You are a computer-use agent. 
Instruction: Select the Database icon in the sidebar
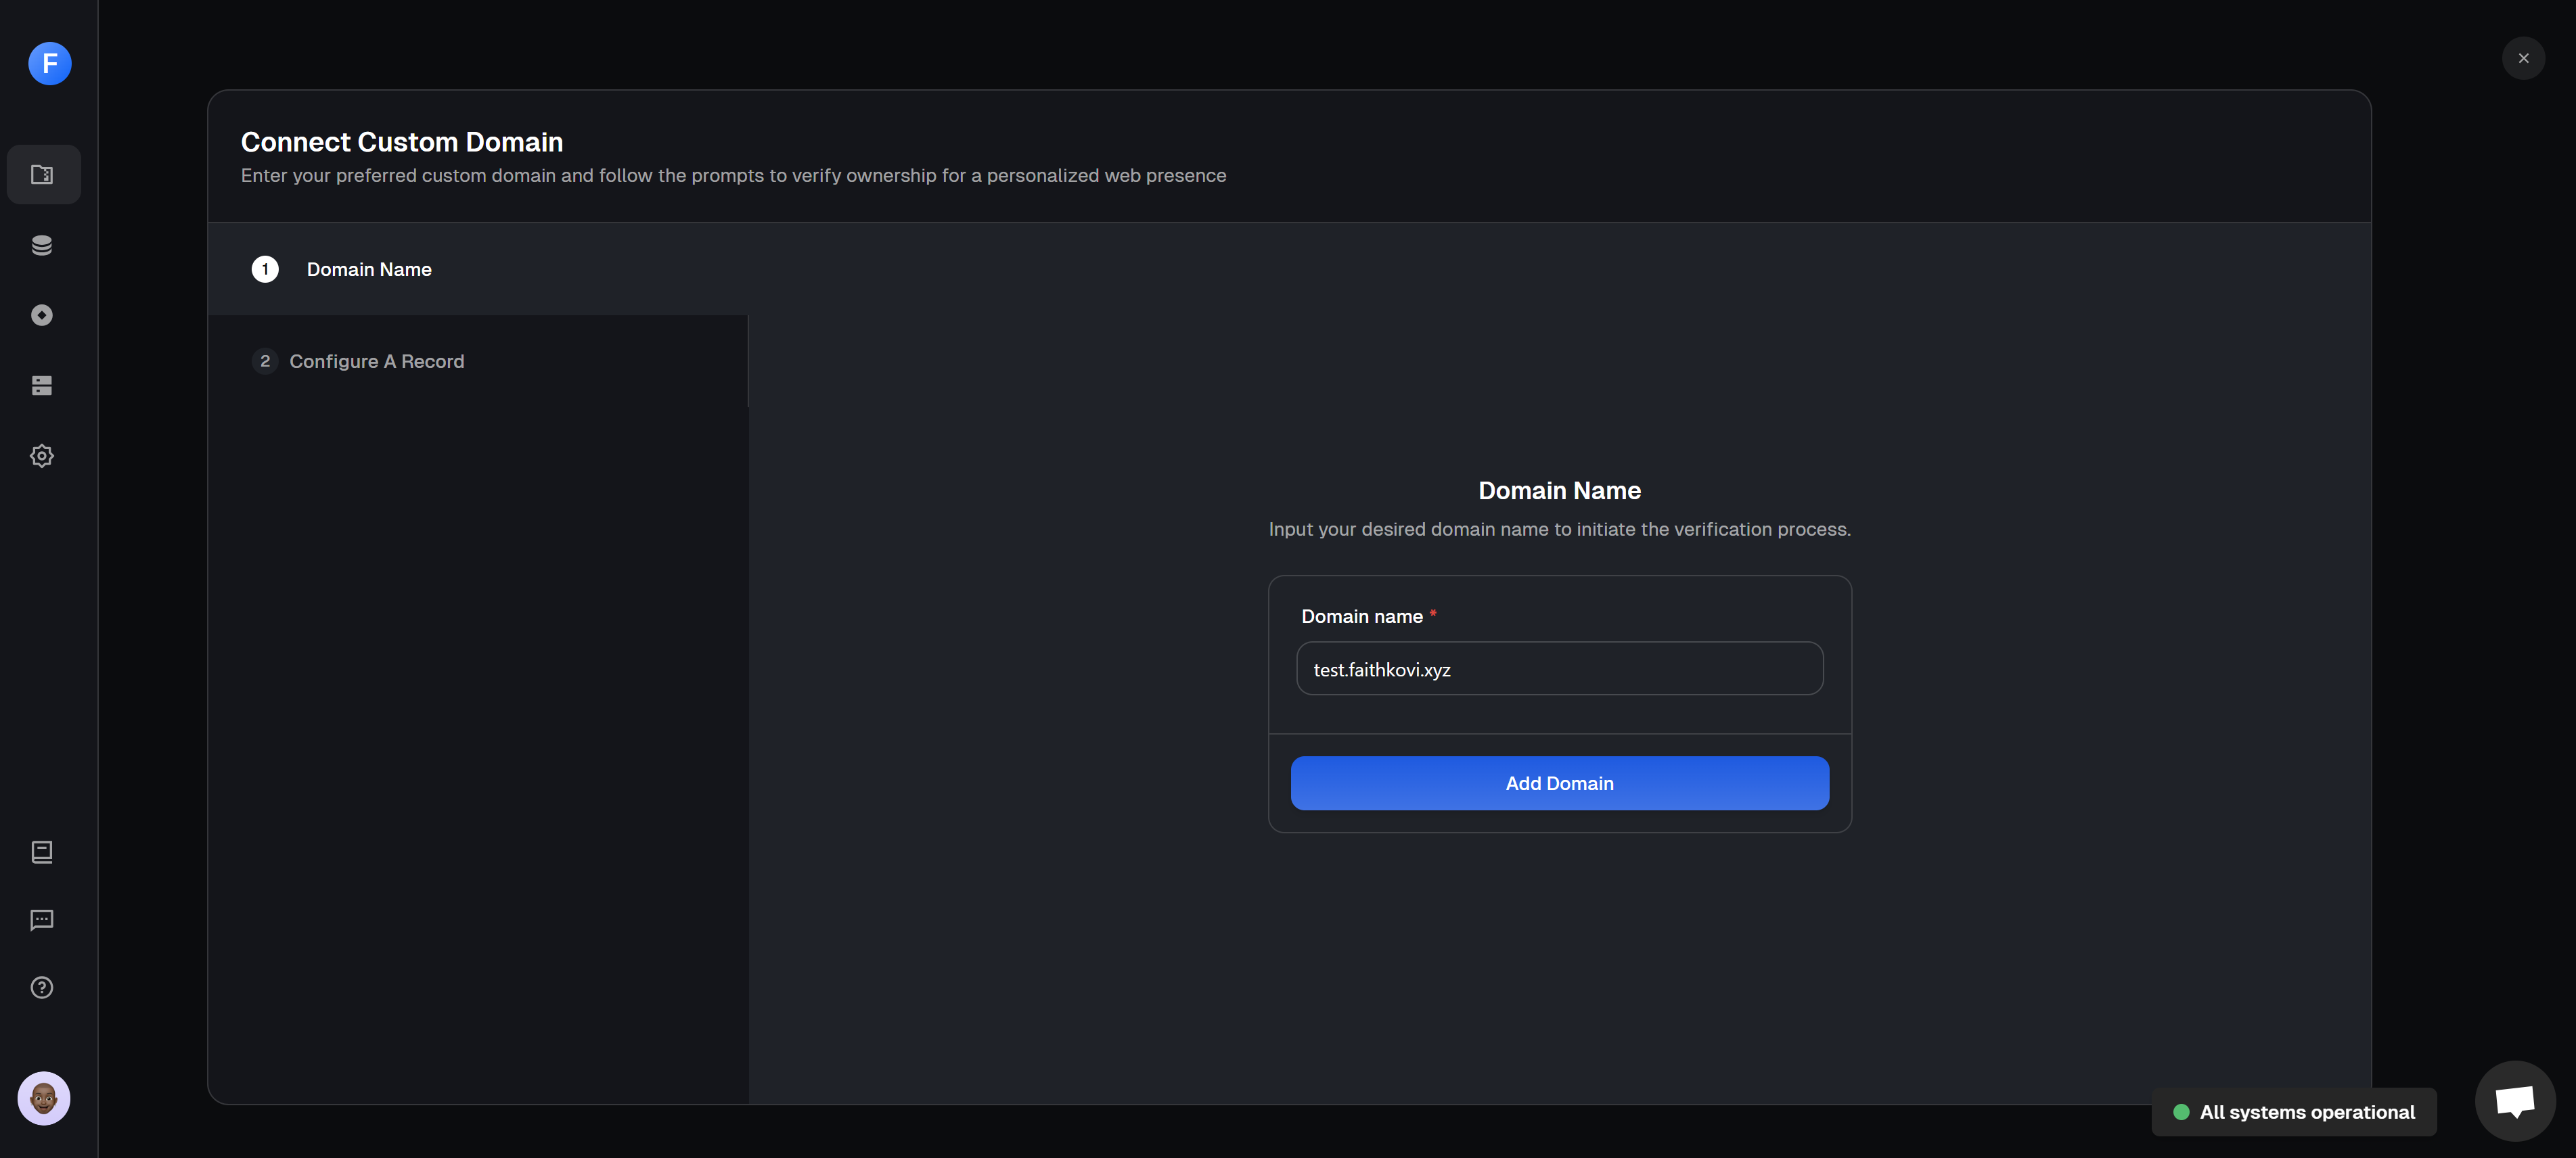pos(41,244)
